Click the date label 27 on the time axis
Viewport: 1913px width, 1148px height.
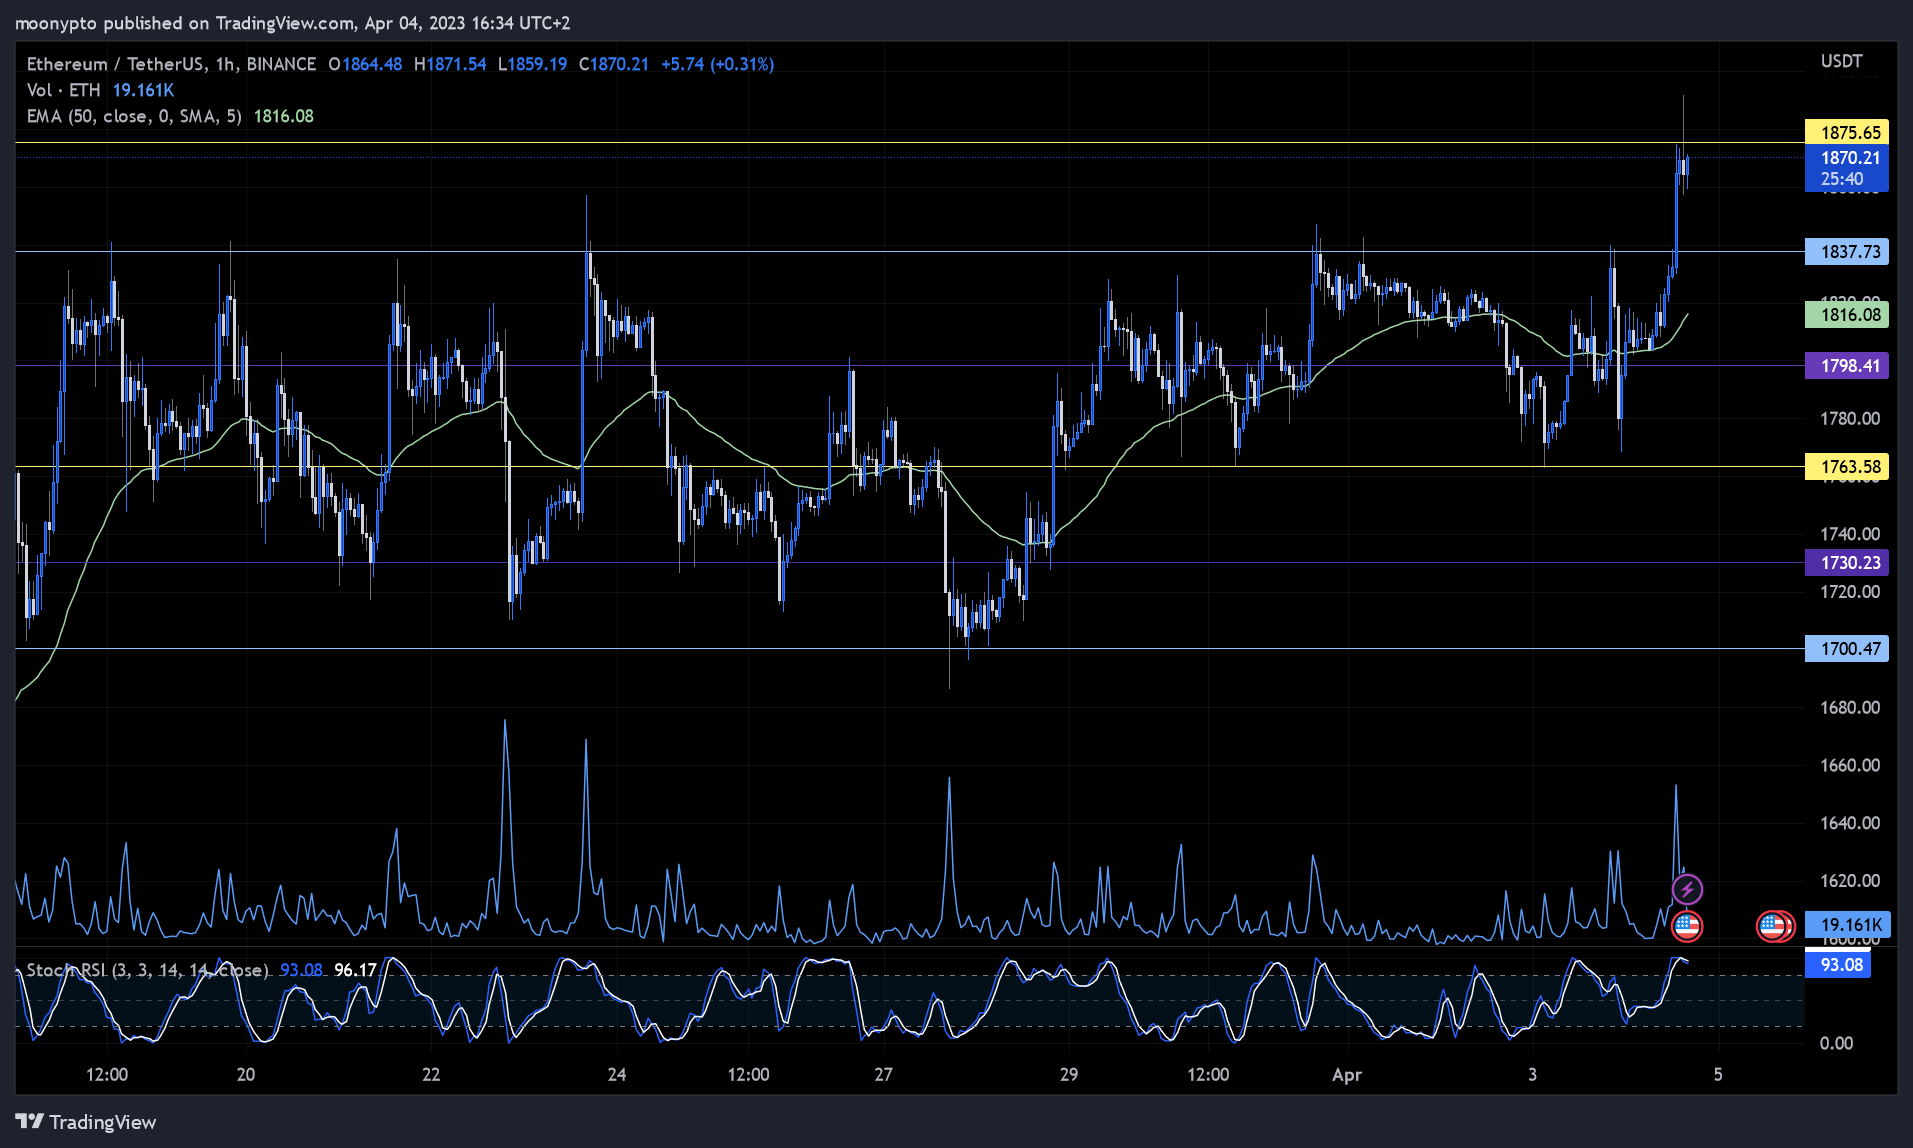click(883, 1075)
